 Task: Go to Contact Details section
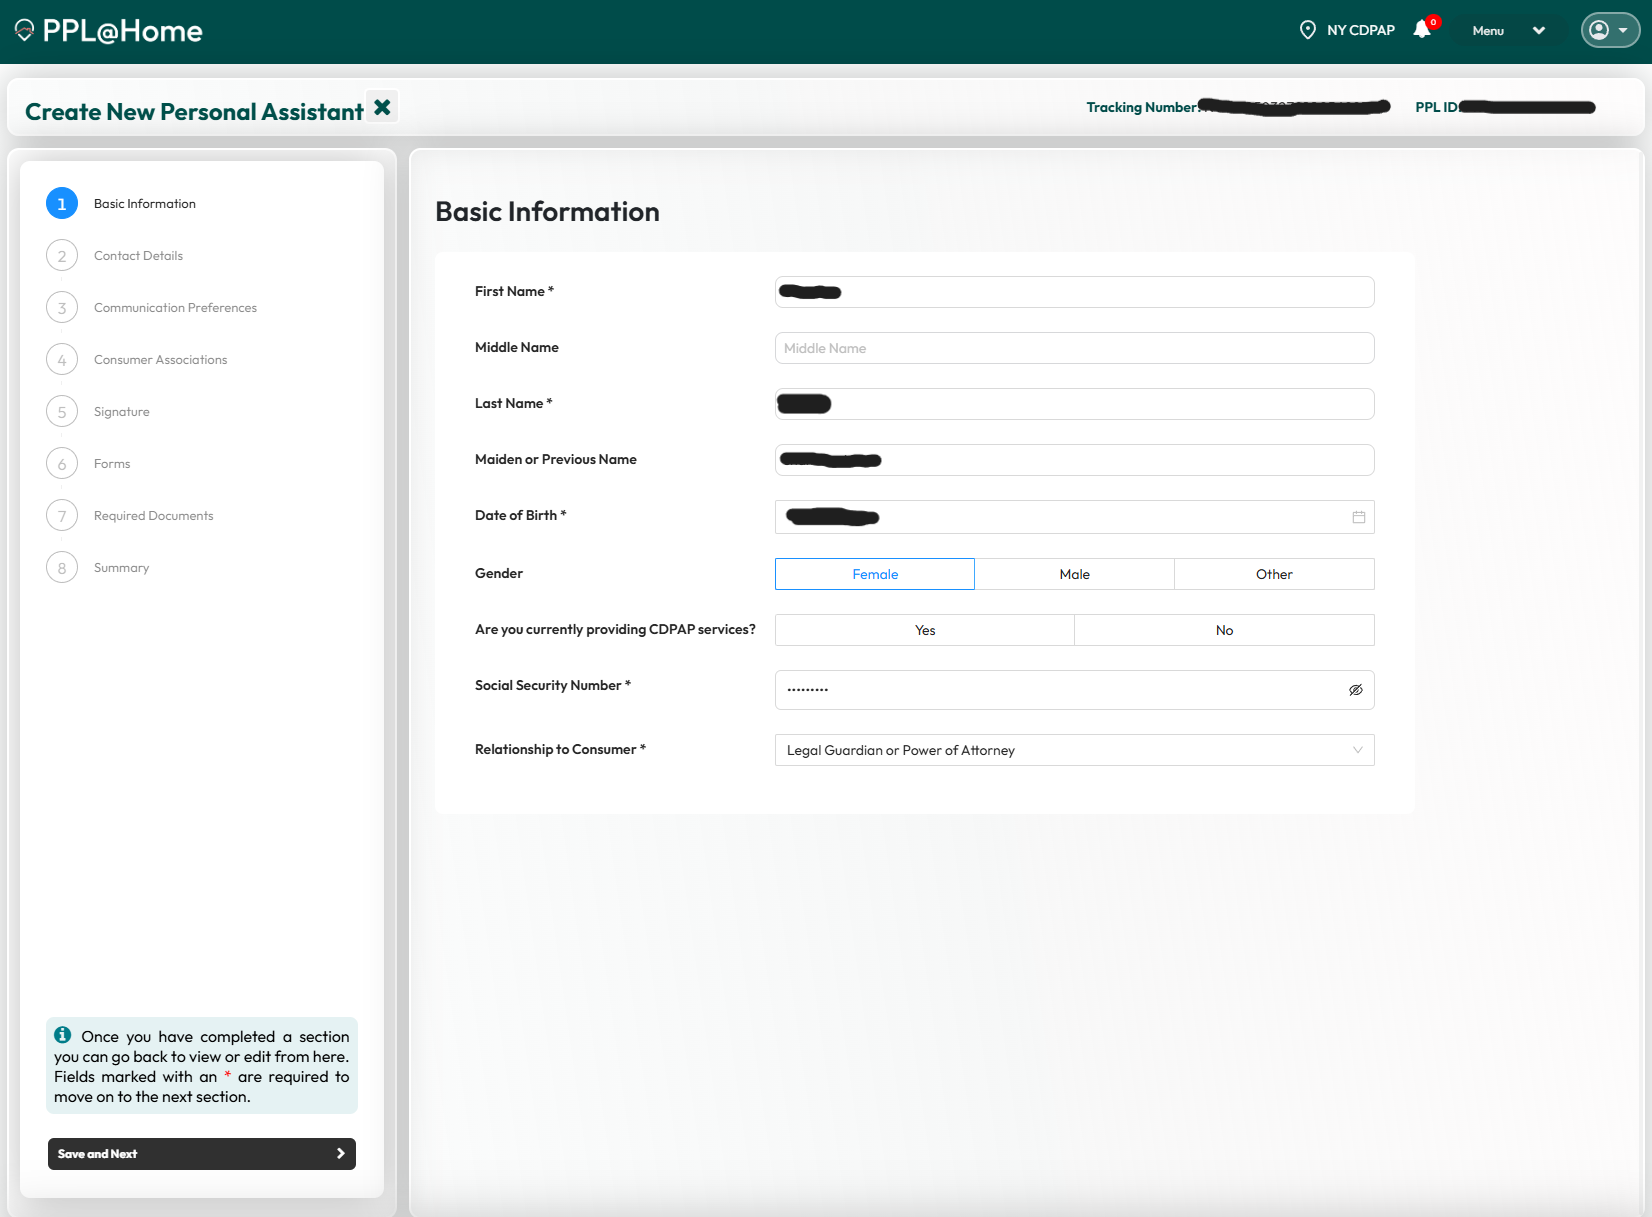click(138, 255)
